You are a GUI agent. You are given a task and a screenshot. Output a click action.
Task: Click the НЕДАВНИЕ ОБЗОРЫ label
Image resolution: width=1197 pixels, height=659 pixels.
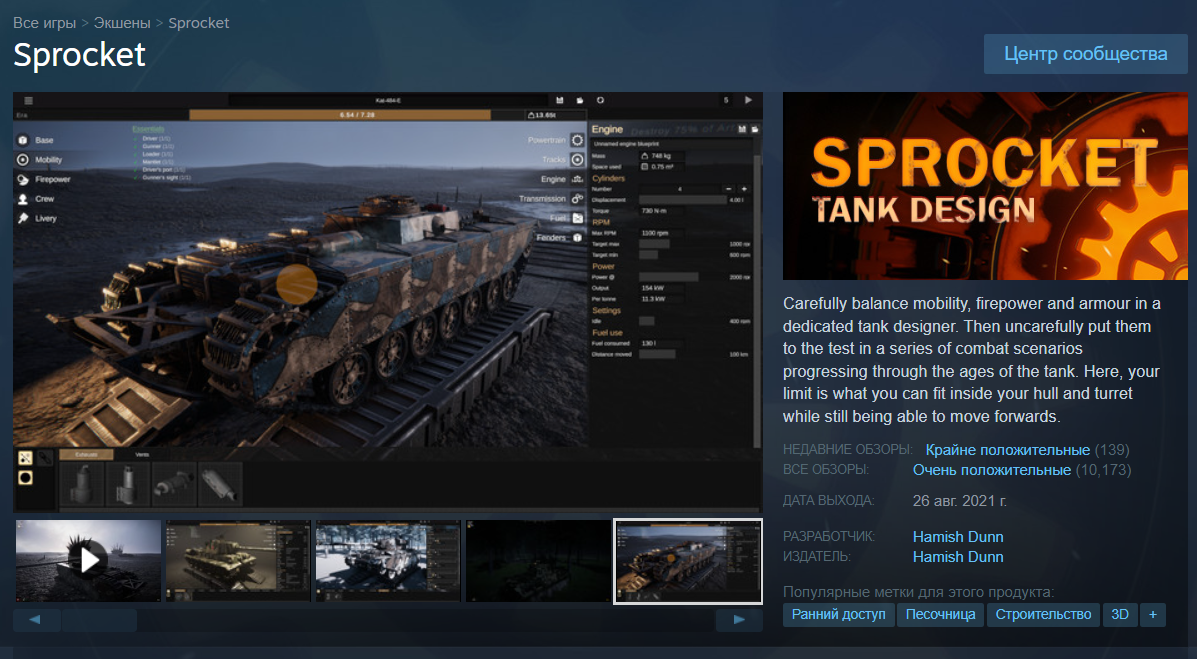pos(847,450)
